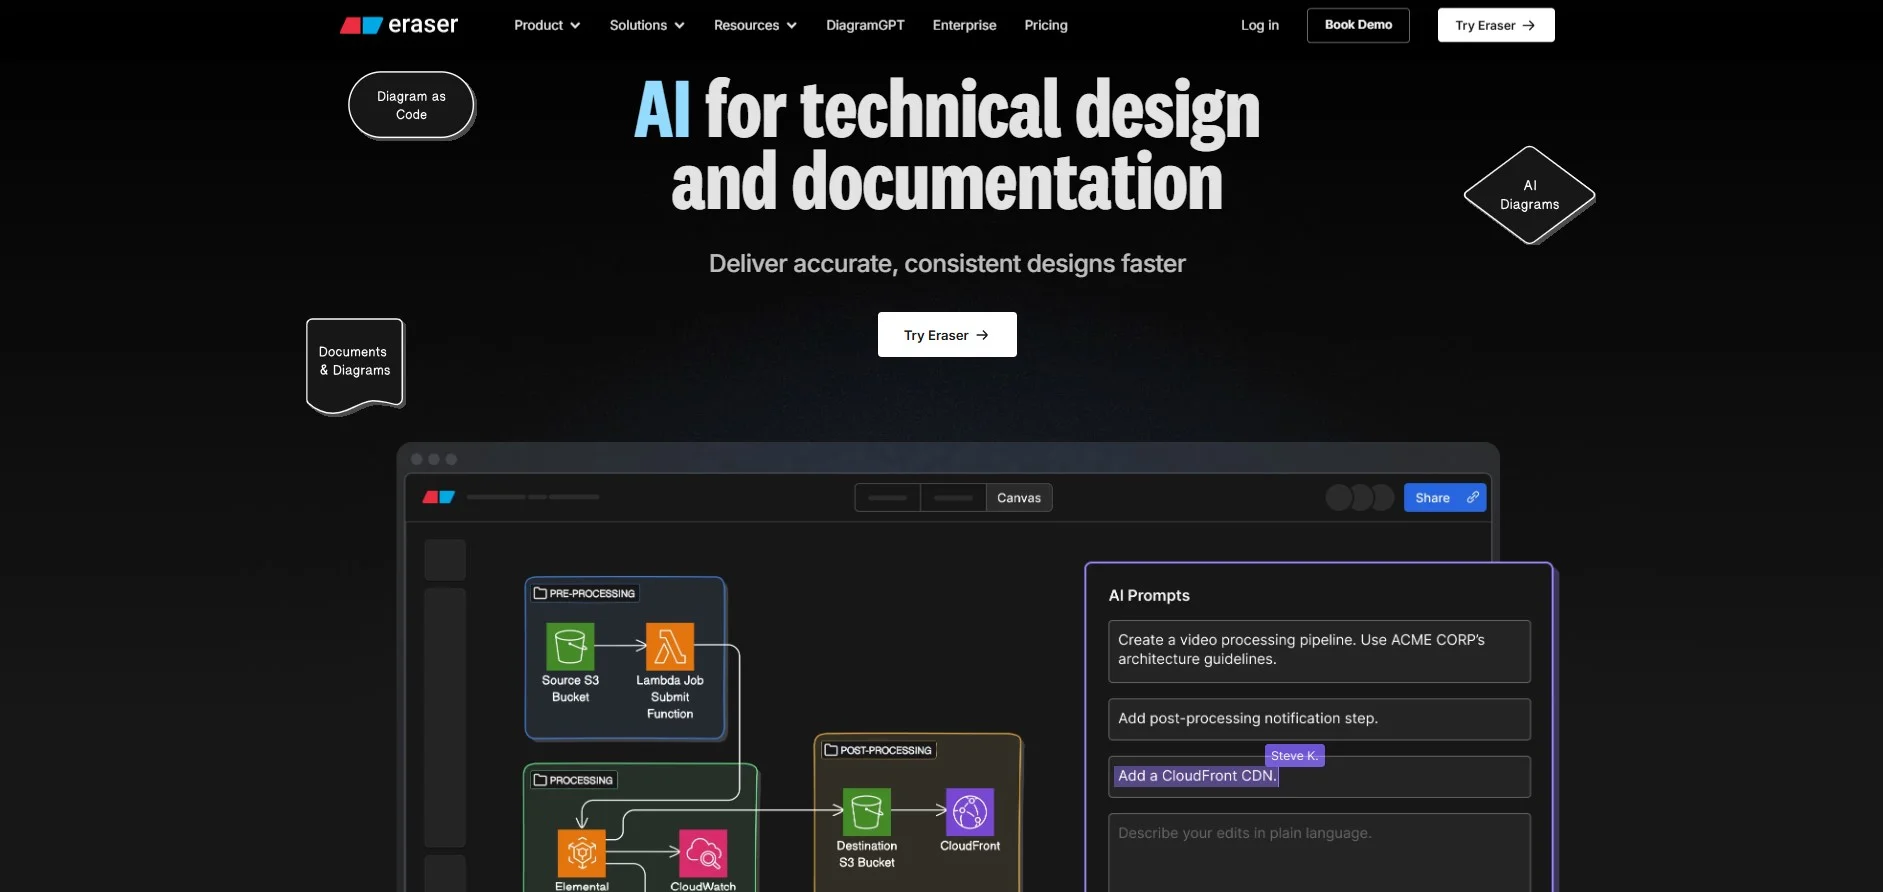Go to the Pricing page
Image resolution: width=1883 pixels, height=892 pixels.
1045,25
